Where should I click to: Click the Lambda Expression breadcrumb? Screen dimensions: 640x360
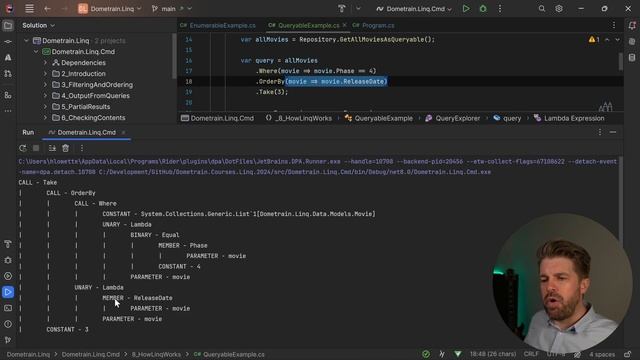(569, 118)
